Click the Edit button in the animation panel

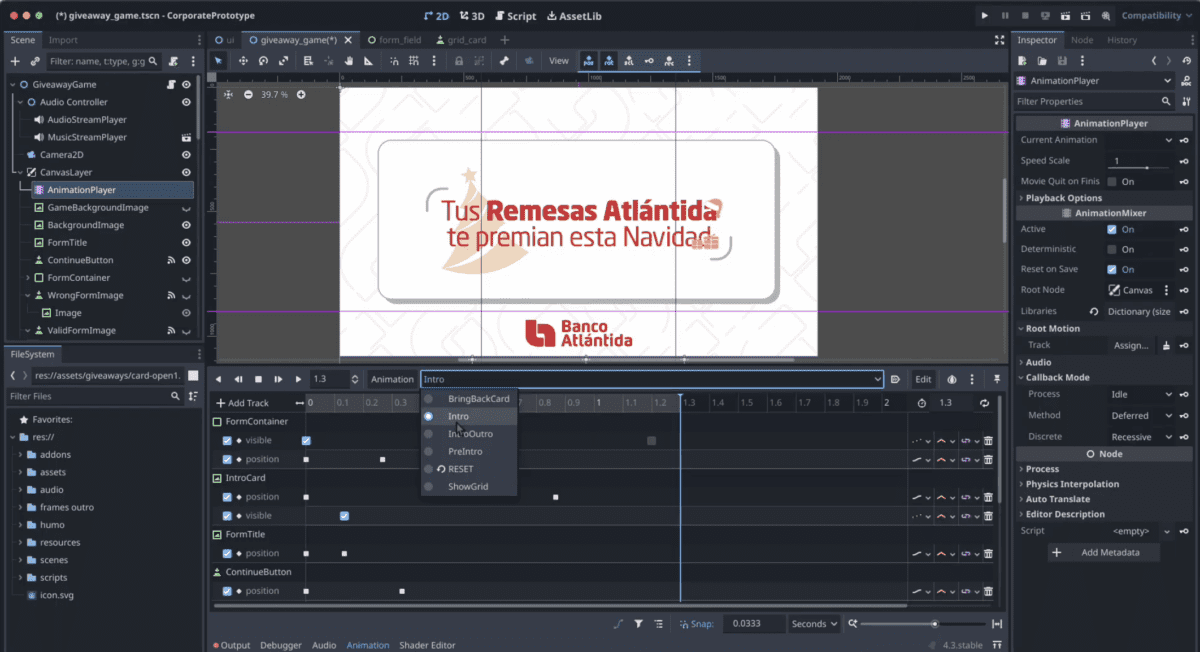[x=924, y=379]
